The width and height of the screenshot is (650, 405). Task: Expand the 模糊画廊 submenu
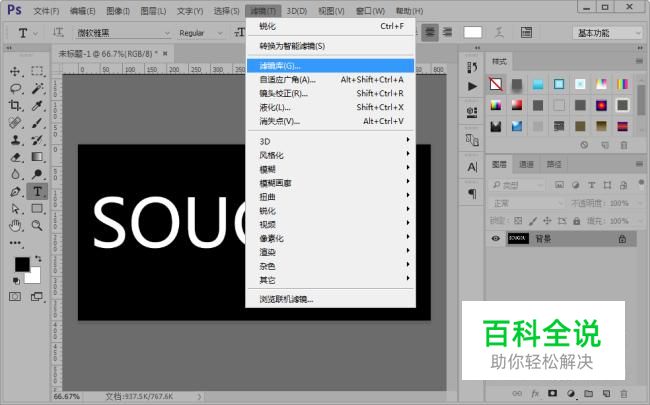point(331,183)
